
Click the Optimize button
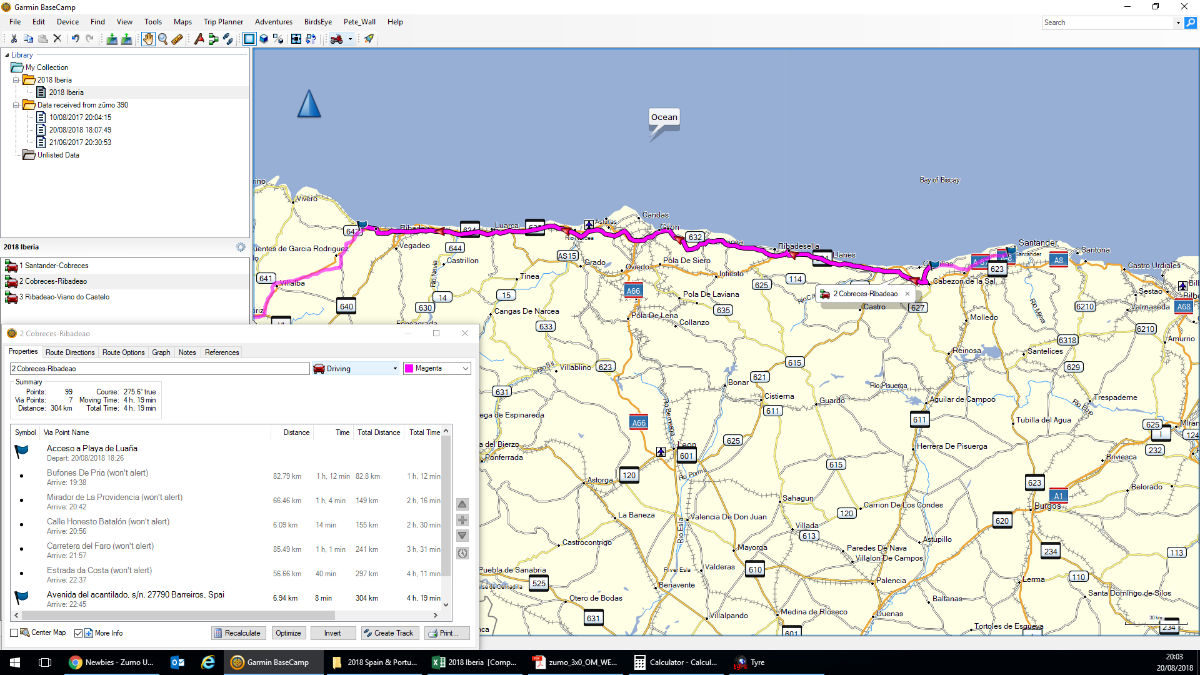click(x=288, y=633)
